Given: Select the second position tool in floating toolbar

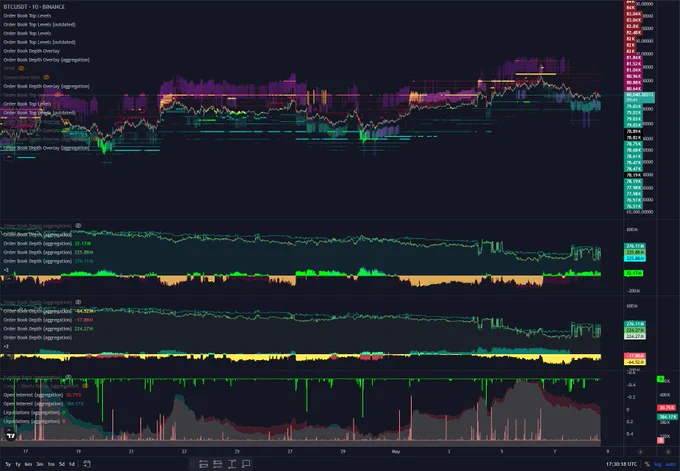Looking at the screenshot, I should [218, 464].
